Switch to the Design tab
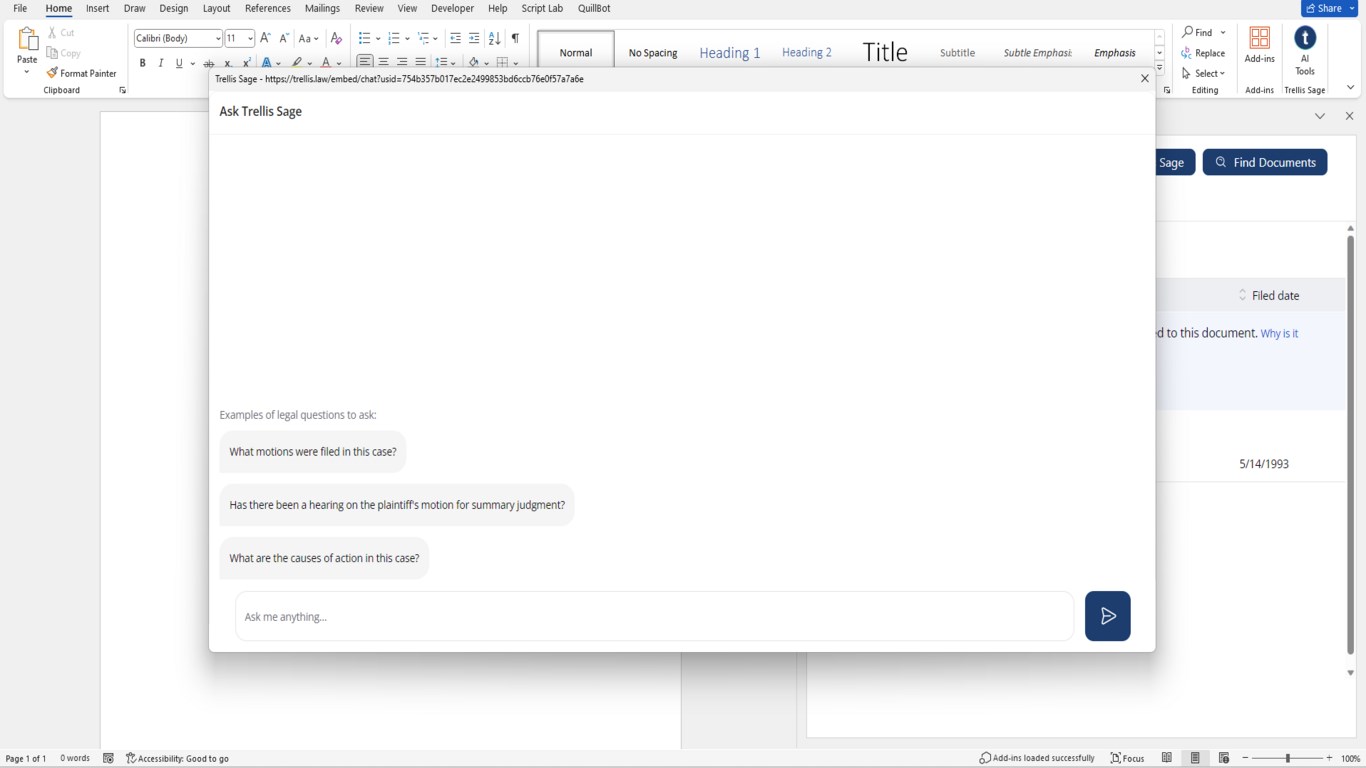 tap(174, 8)
